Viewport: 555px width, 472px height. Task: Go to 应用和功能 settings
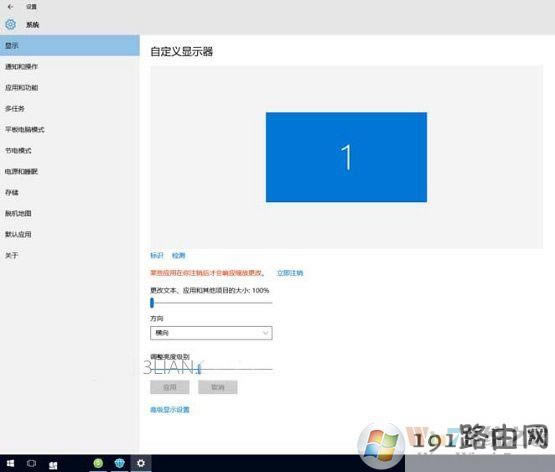pyautogui.click(x=70, y=87)
